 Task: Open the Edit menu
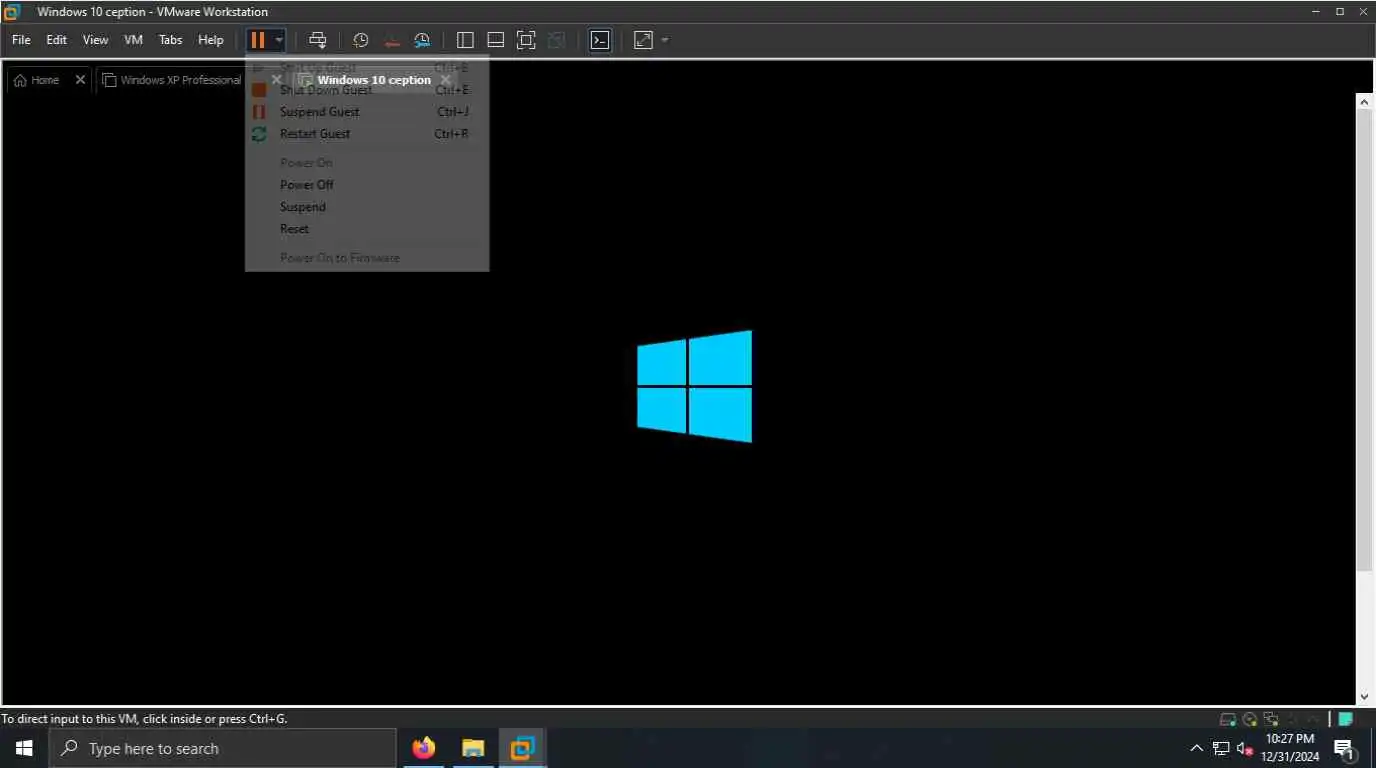(56, 40)
